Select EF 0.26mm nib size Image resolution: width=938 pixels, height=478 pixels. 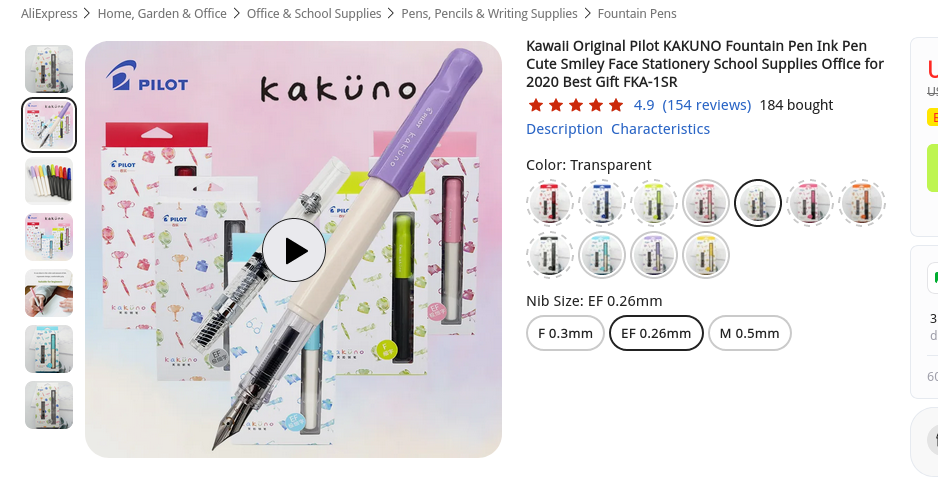pyautogui.click(x=656, y=333)
